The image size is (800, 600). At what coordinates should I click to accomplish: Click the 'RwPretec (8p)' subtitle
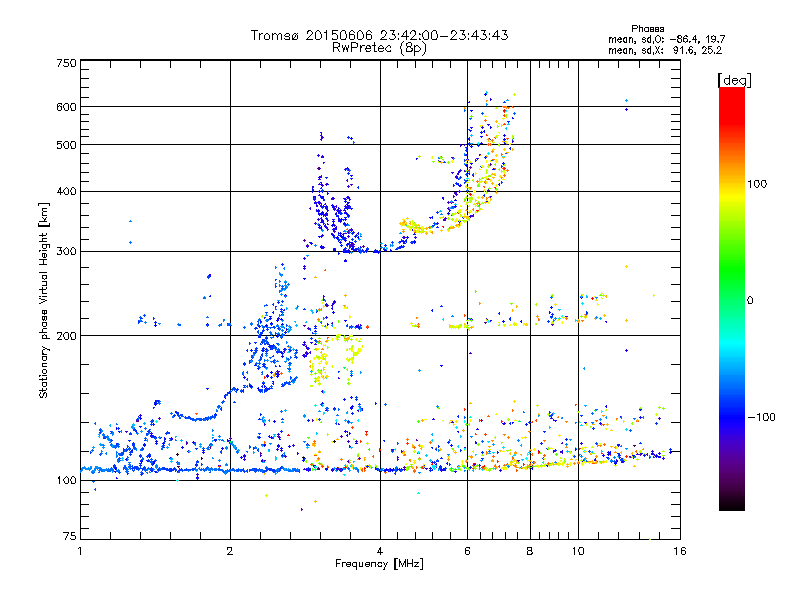(379, 48)
